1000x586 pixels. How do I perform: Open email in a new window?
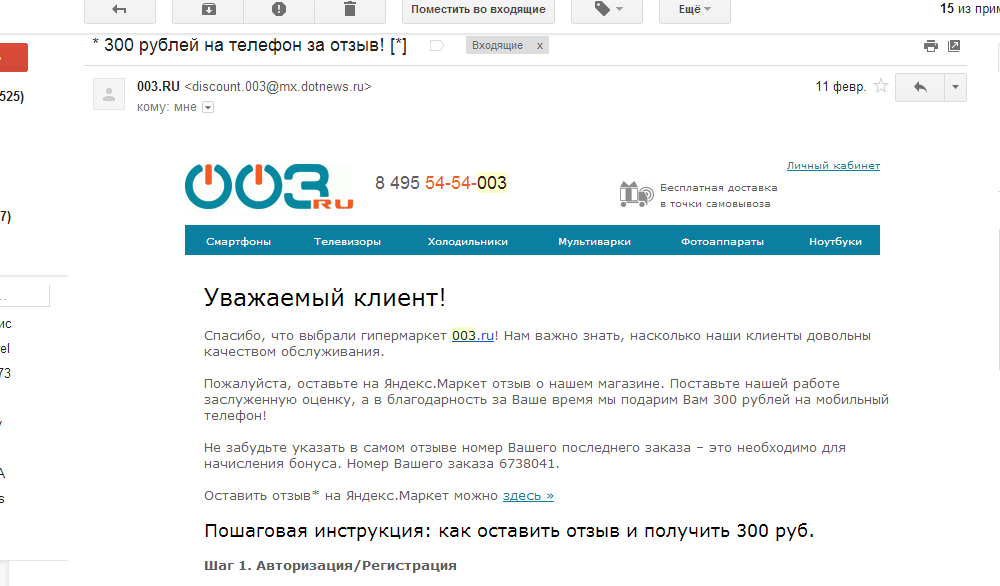[x=954, y=46]
